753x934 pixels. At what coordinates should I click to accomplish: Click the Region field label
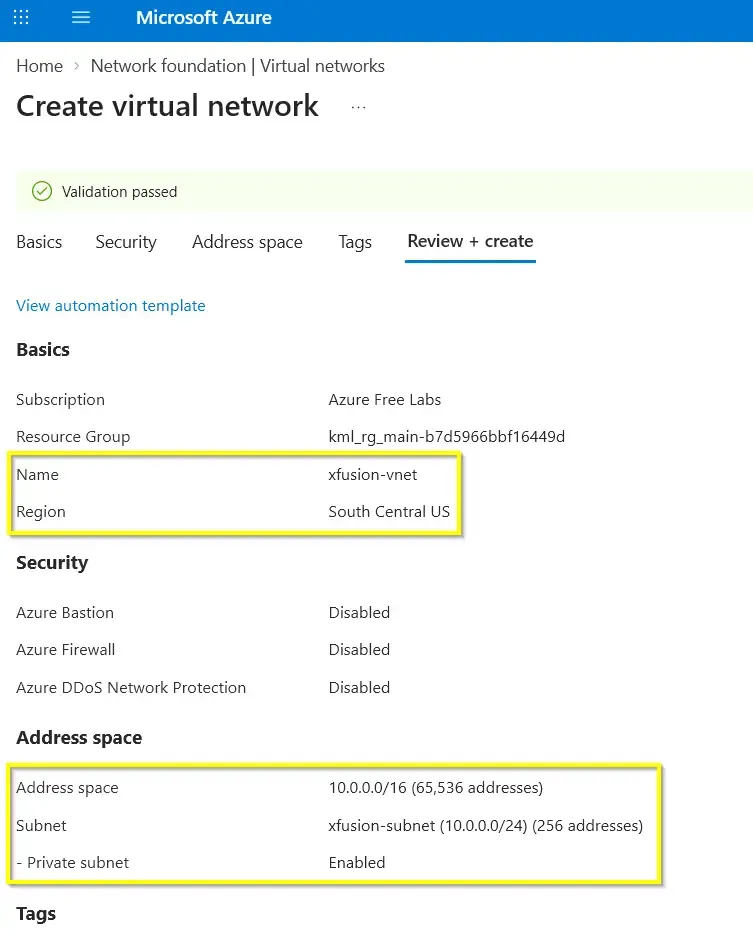(41, 512)
